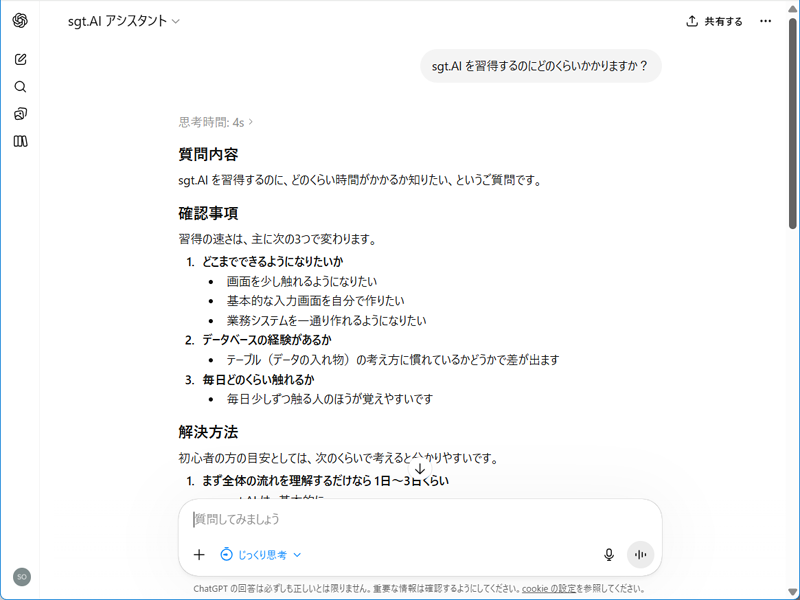
Task: Click the bullet 画面を少し触れるようになりたい
Action: (x=302, y=282)
